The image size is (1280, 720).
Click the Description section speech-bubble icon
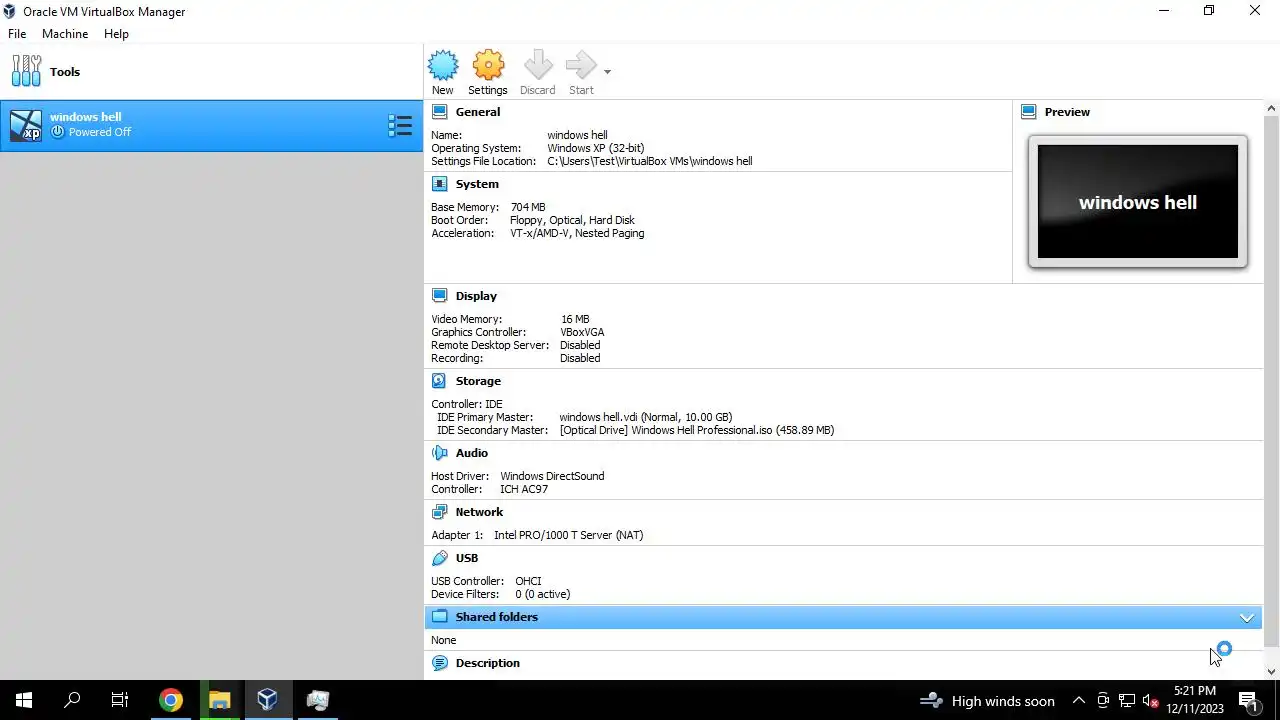click(439, 663)
